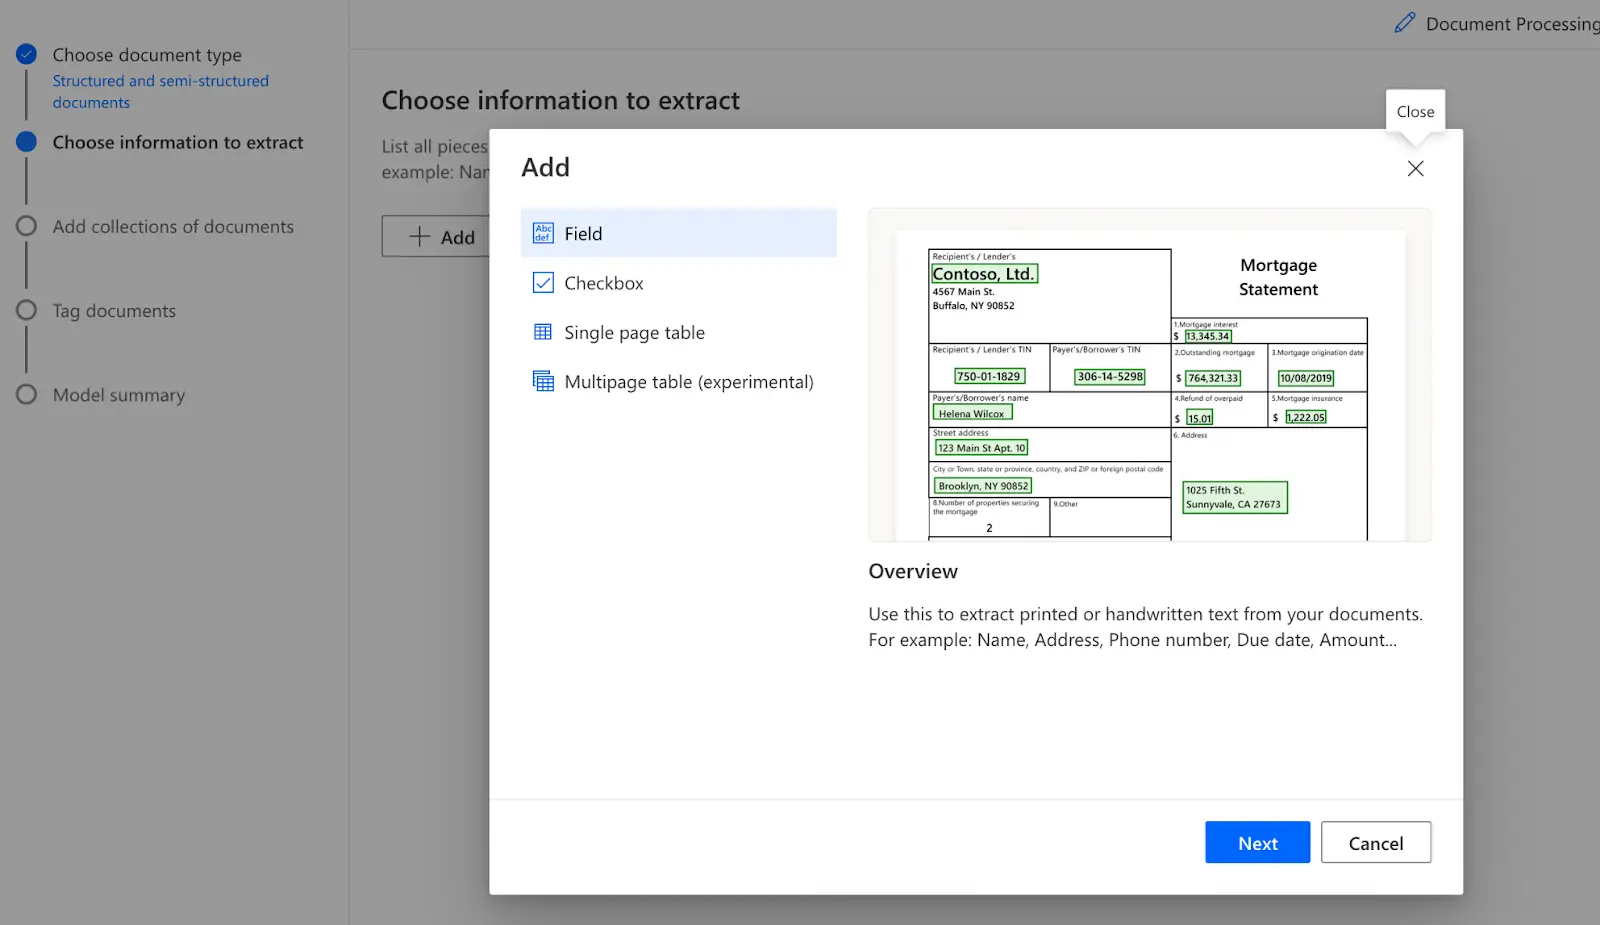Open the Choose document type step
1600x925 pixels.
(147, 55)
